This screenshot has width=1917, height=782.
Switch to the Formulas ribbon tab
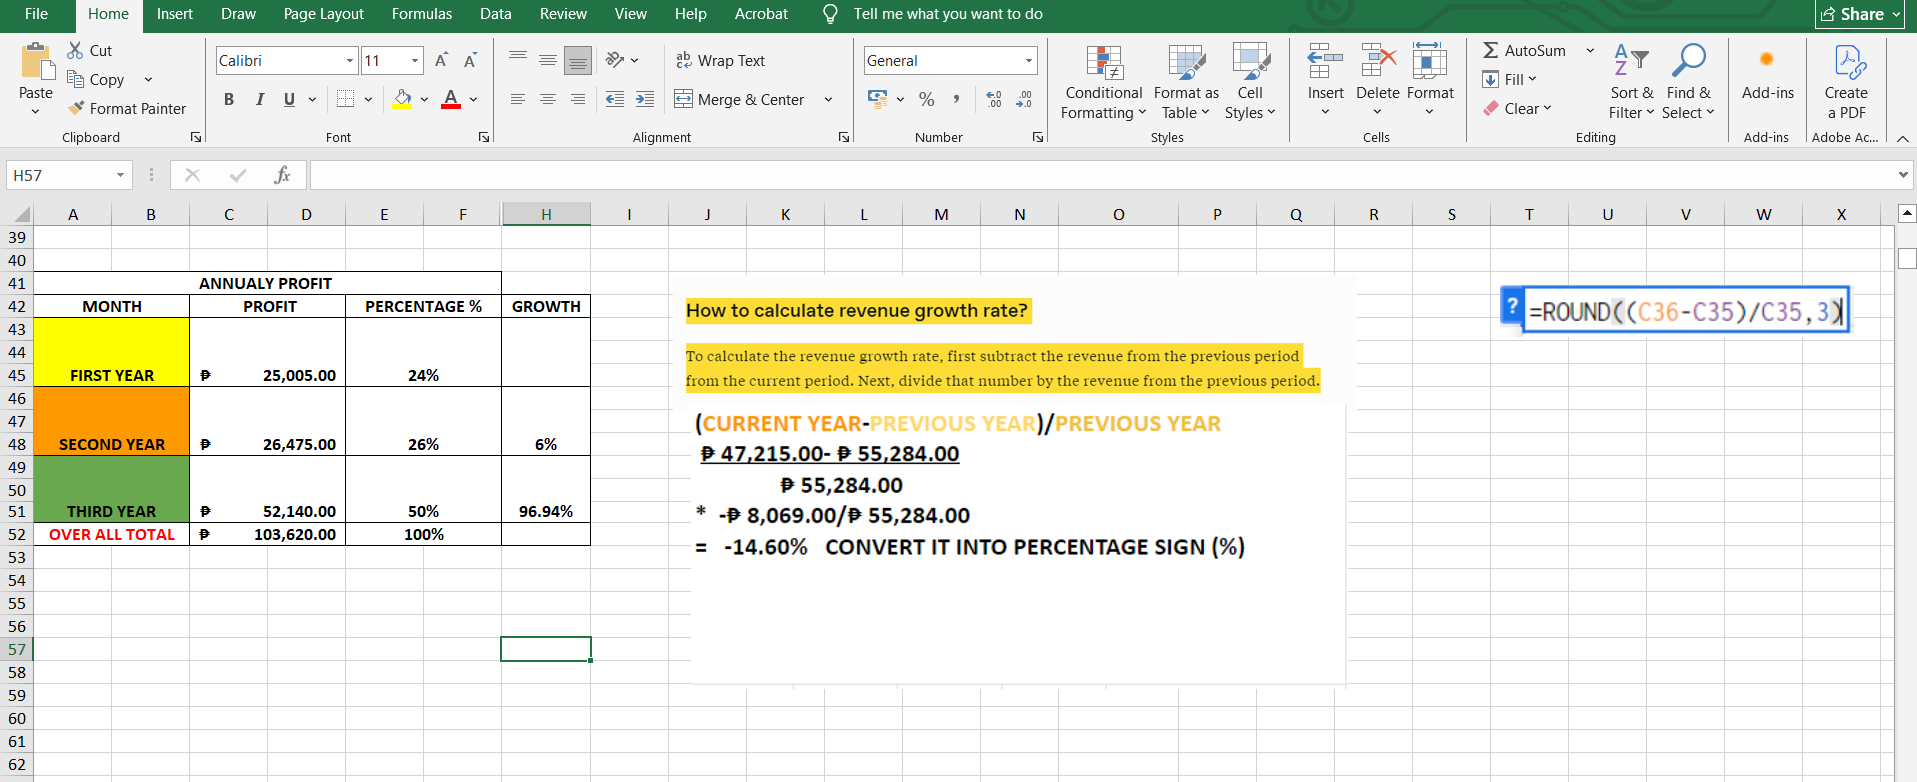pyautogui.click(x=421, y=14)
